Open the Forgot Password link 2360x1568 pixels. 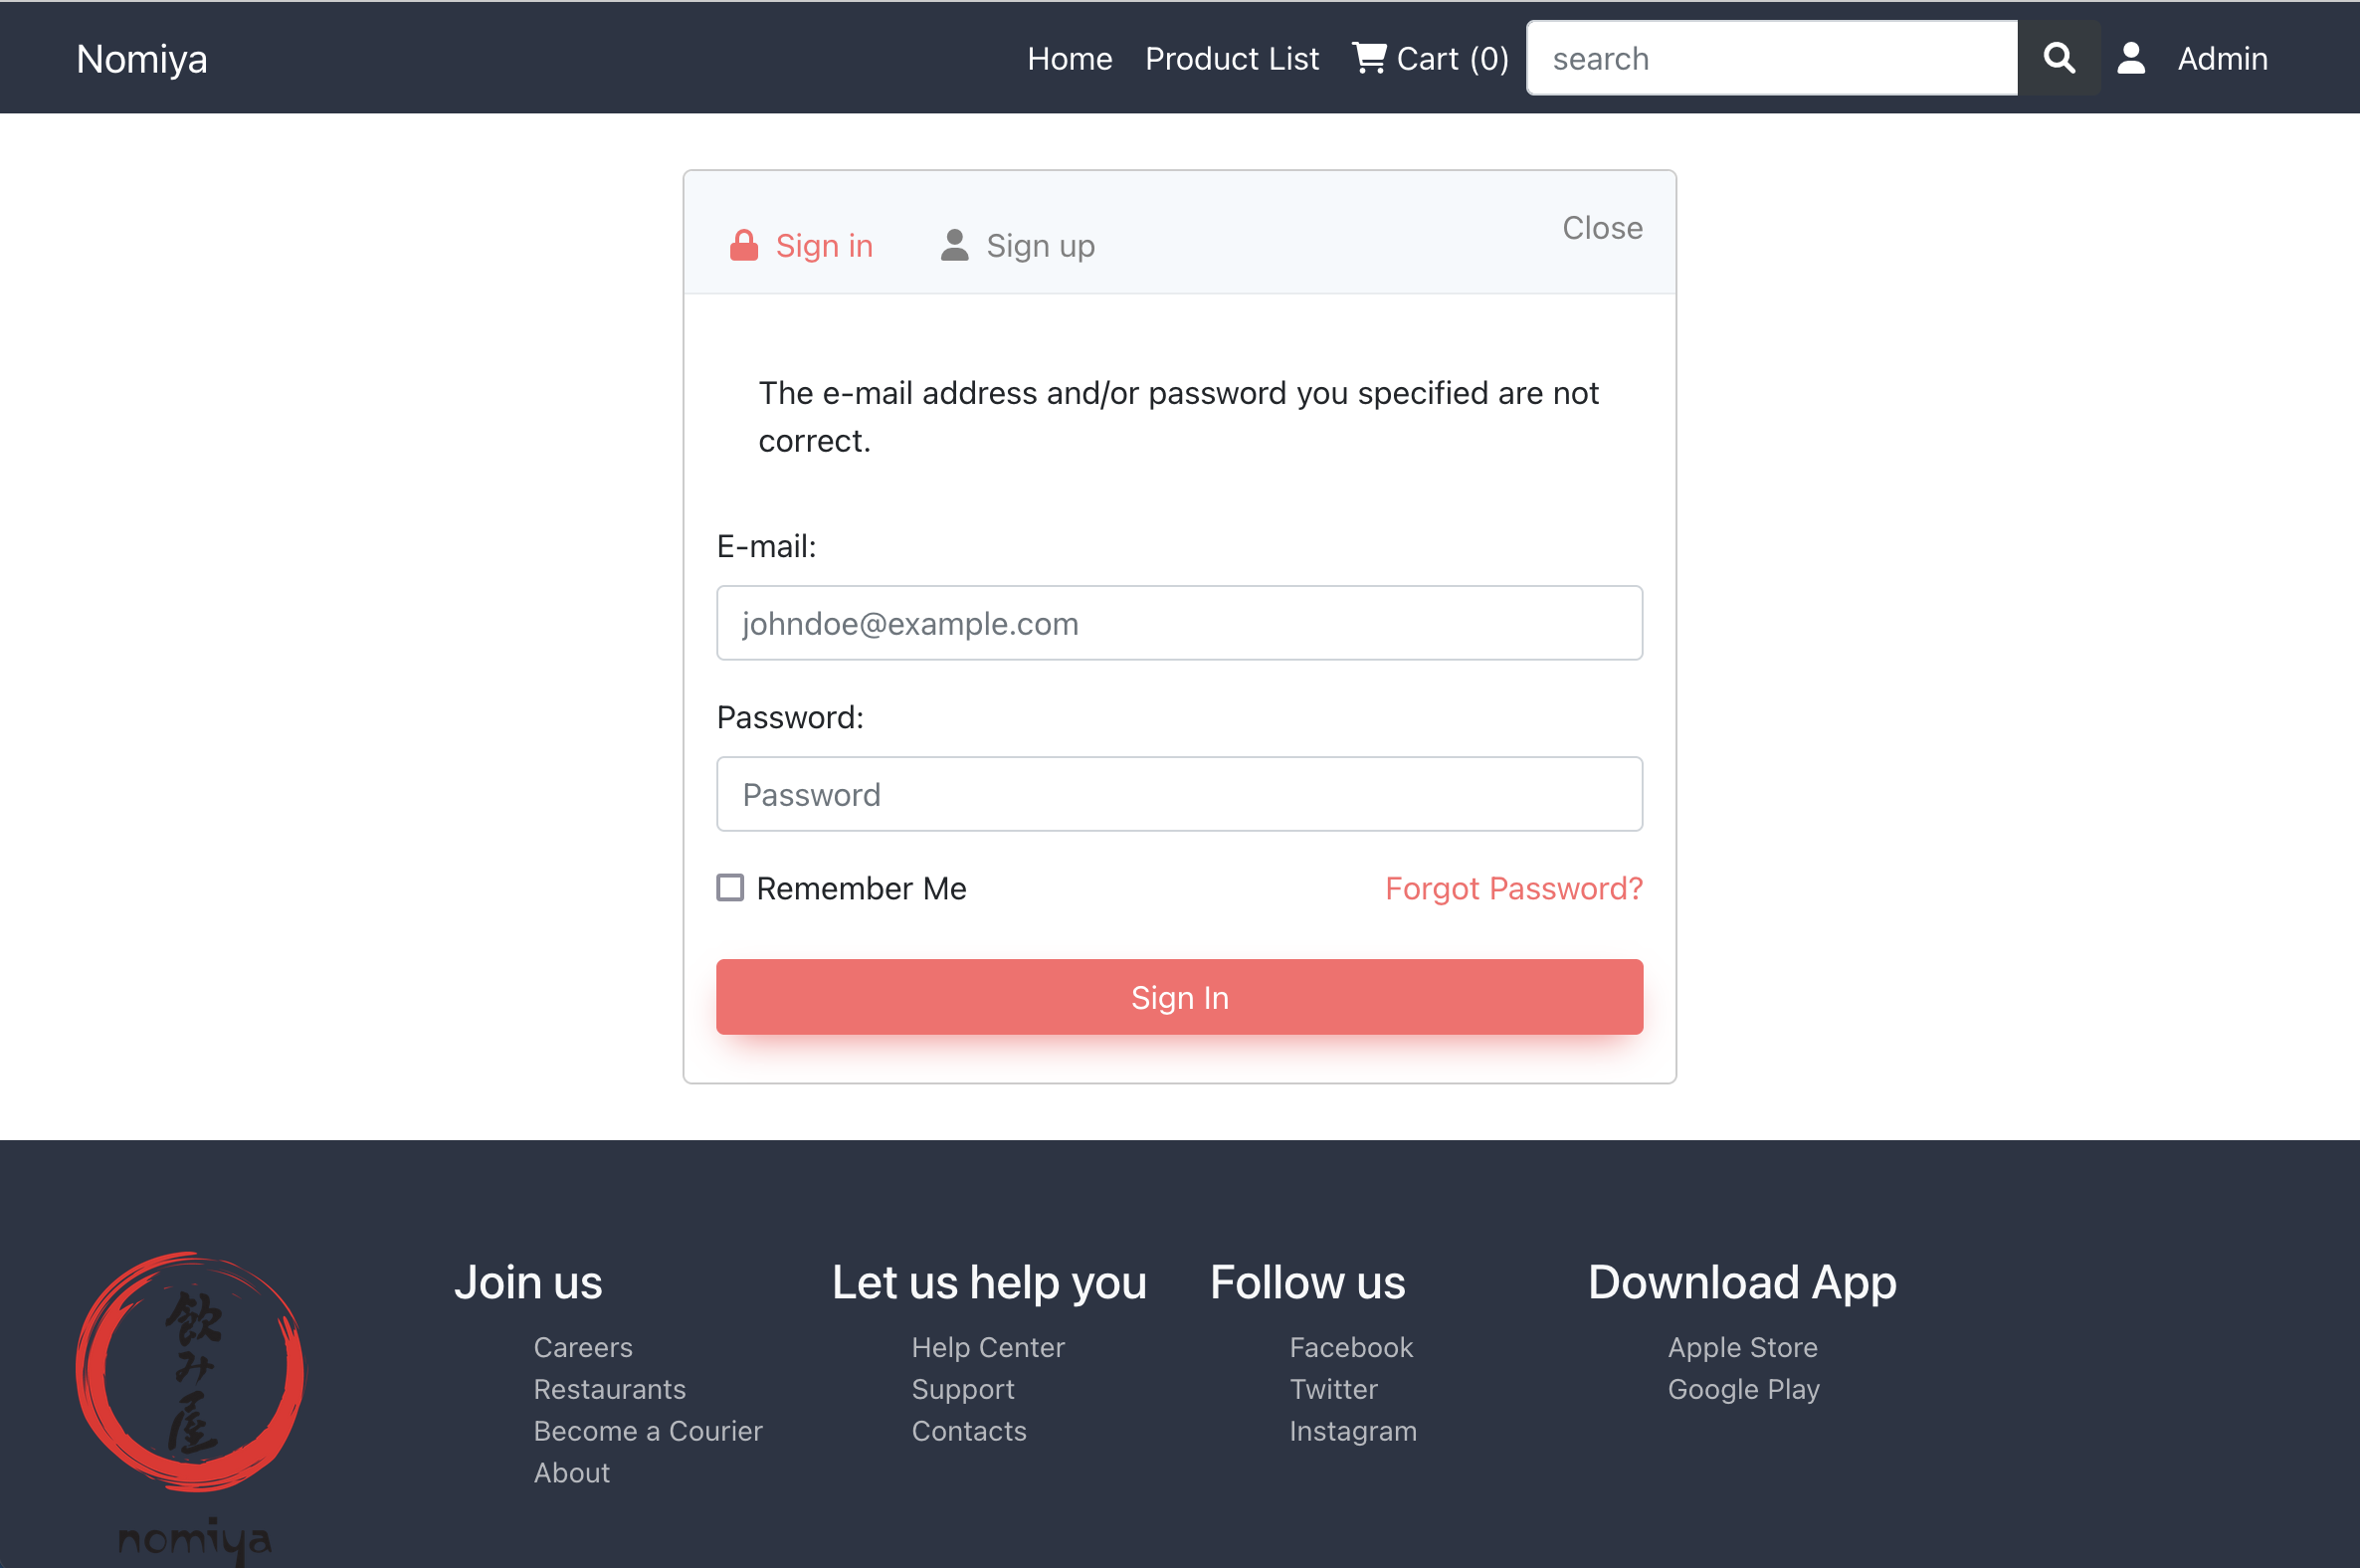[x=1513, y=888]
